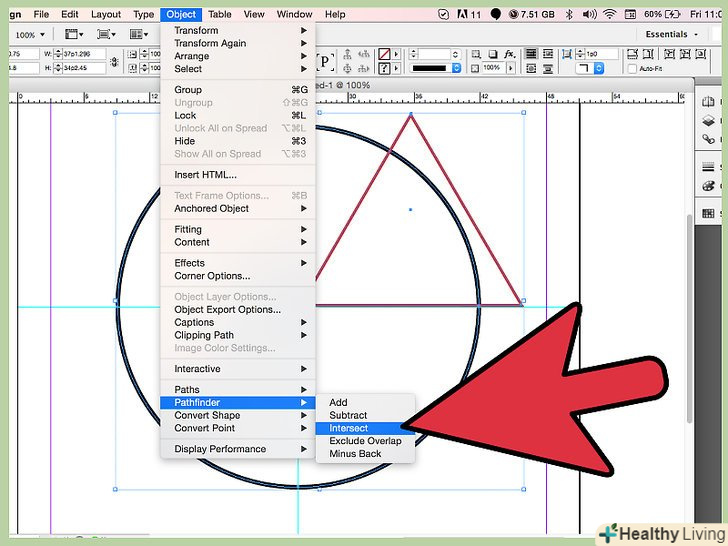728x546 pixels.
Task: Open the Essentials workspace dropdown
Action: point(672,34)
